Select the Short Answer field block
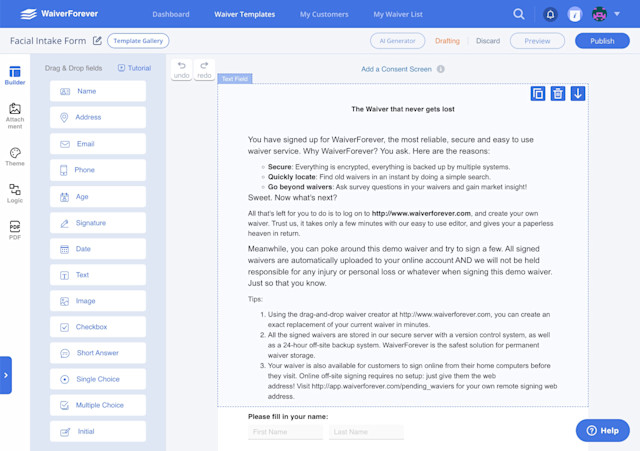This screenshot has height=451, width=640. (x=98, y=353)
